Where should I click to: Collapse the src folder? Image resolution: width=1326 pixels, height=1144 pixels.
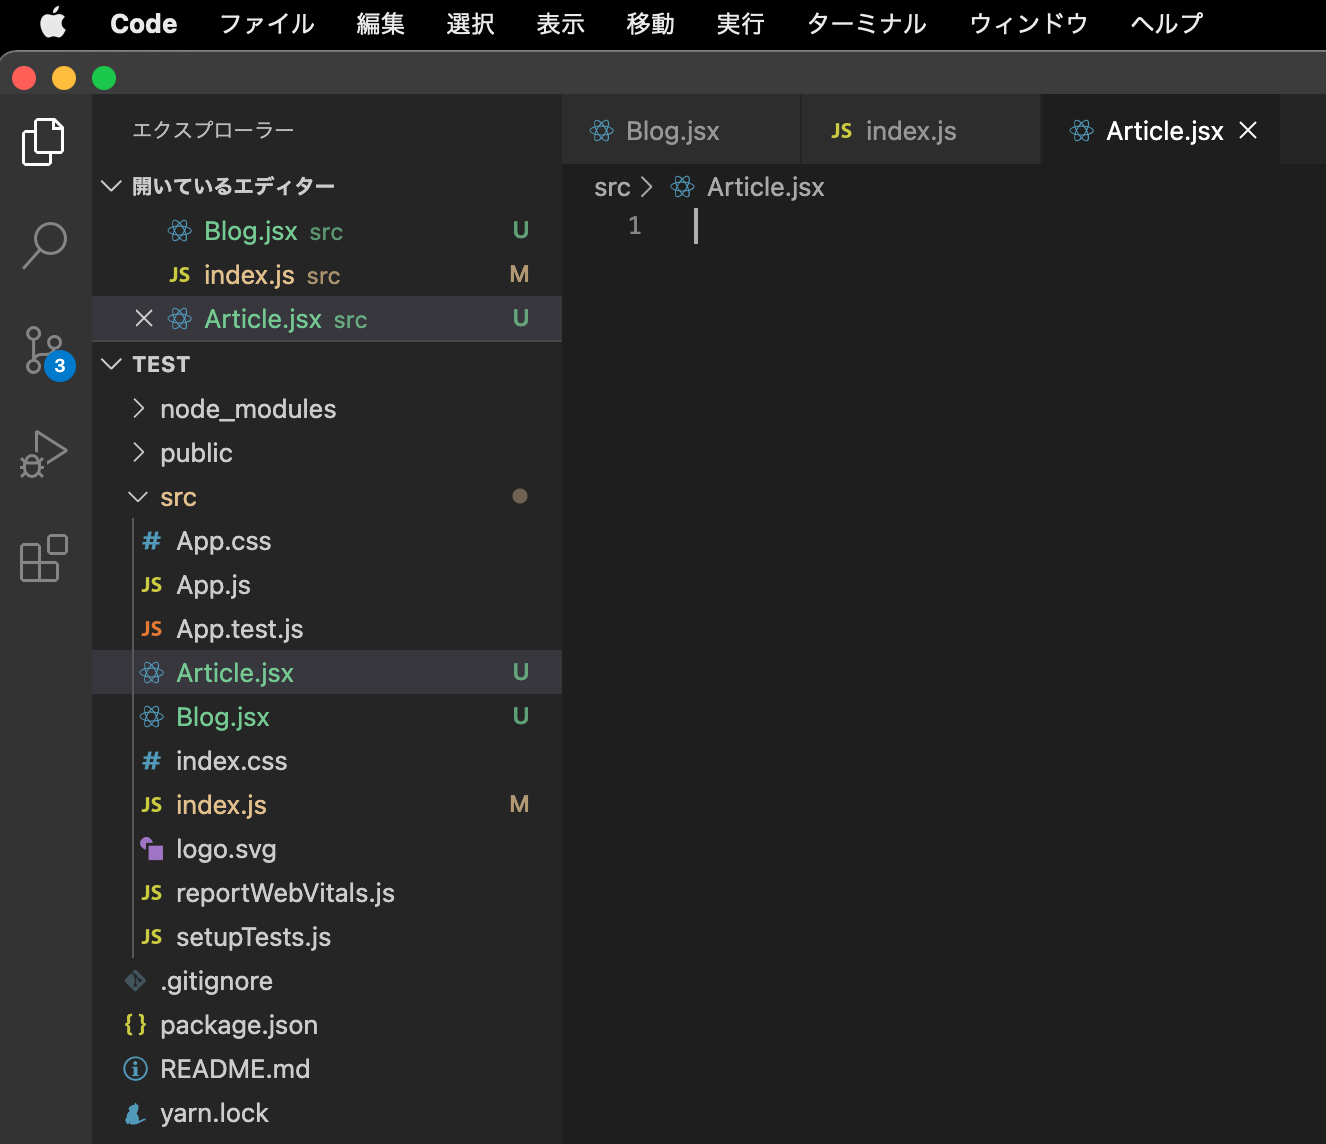pyautogui.click(x=138, y=496)
